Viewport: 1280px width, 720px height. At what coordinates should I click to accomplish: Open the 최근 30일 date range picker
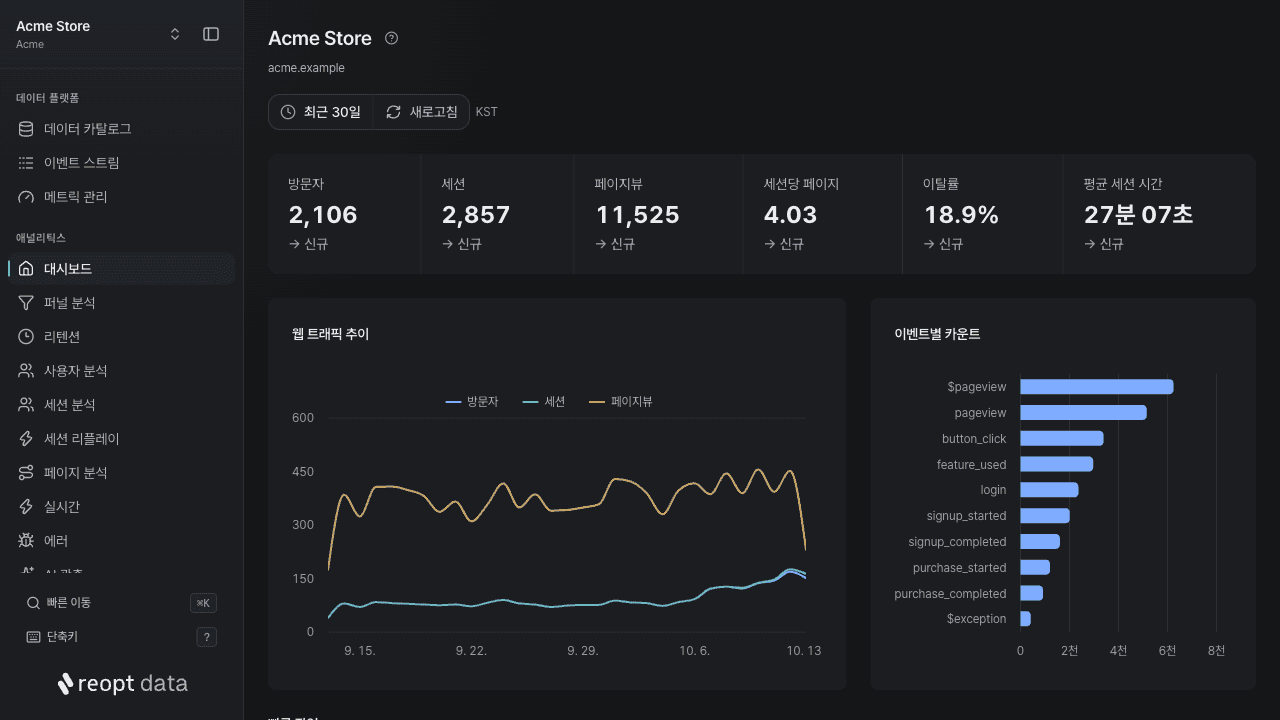click(321, 112)
